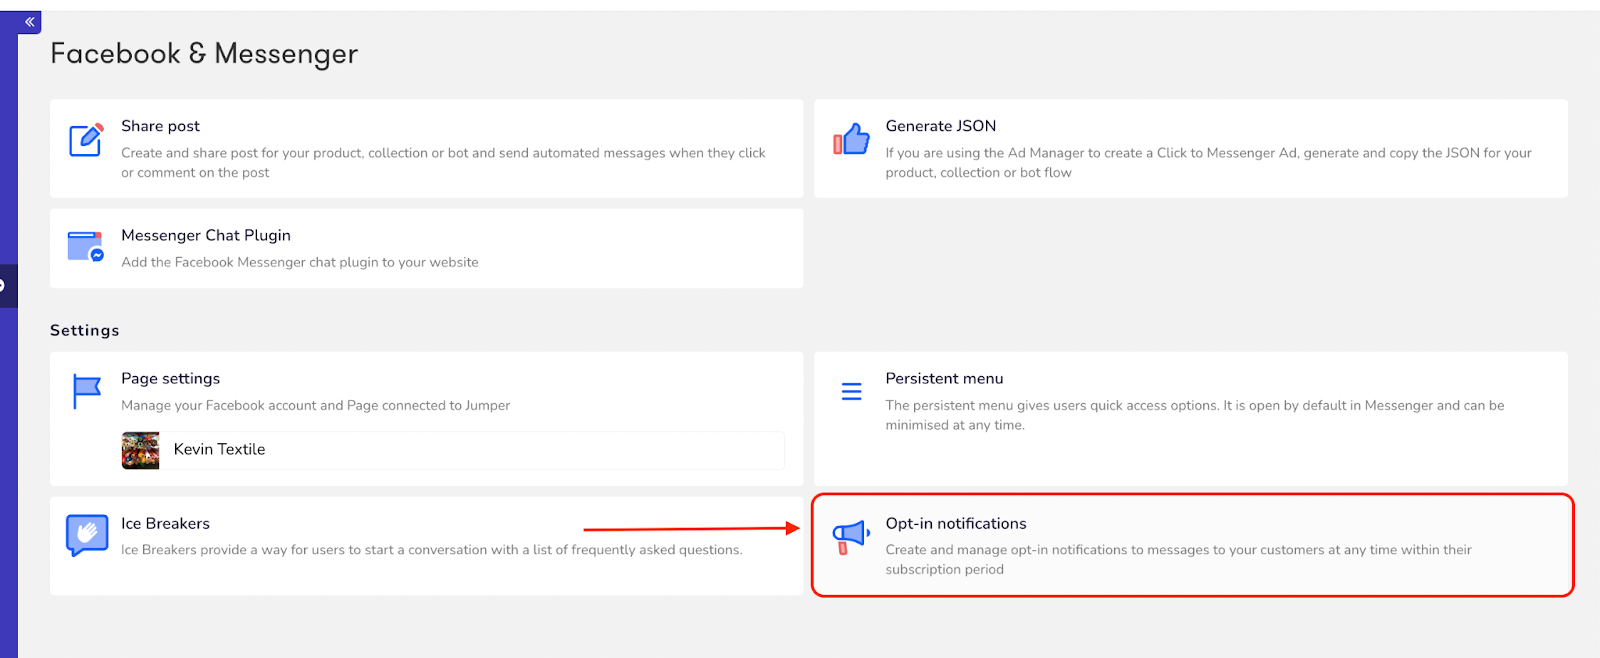
Task: Click the Ice Breakers waving hand icon
Action: [x=86, y=535]
